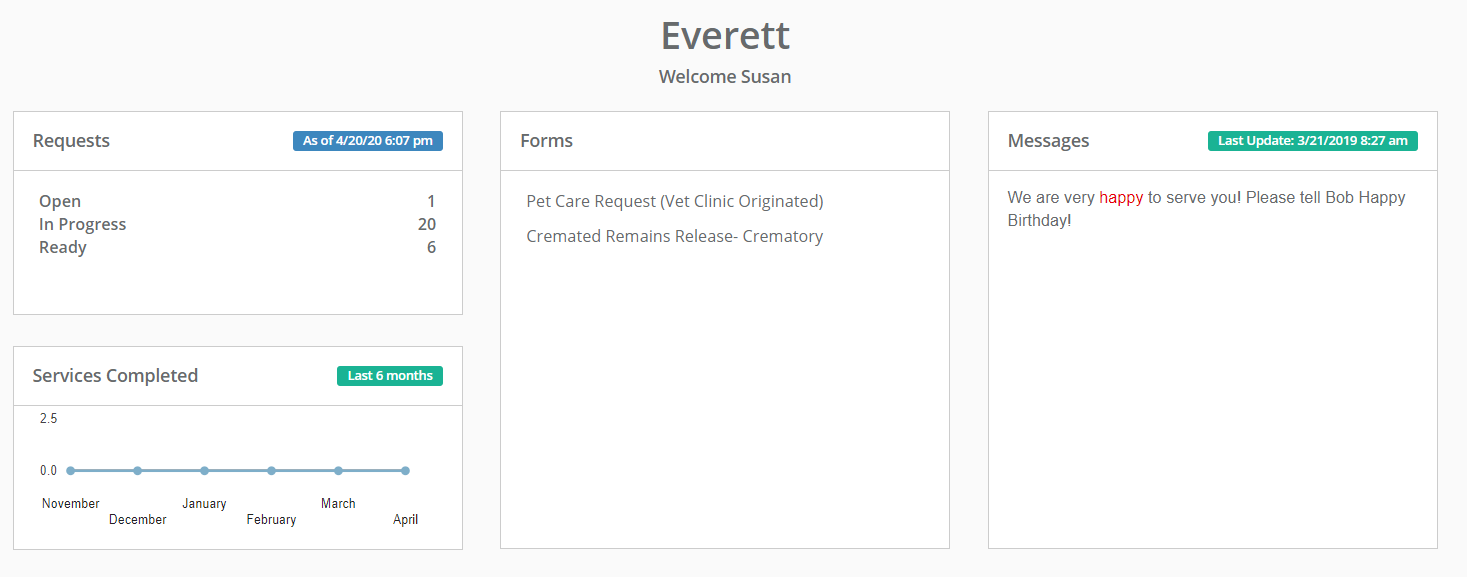Click the January axis label

(x=204, y=503)
